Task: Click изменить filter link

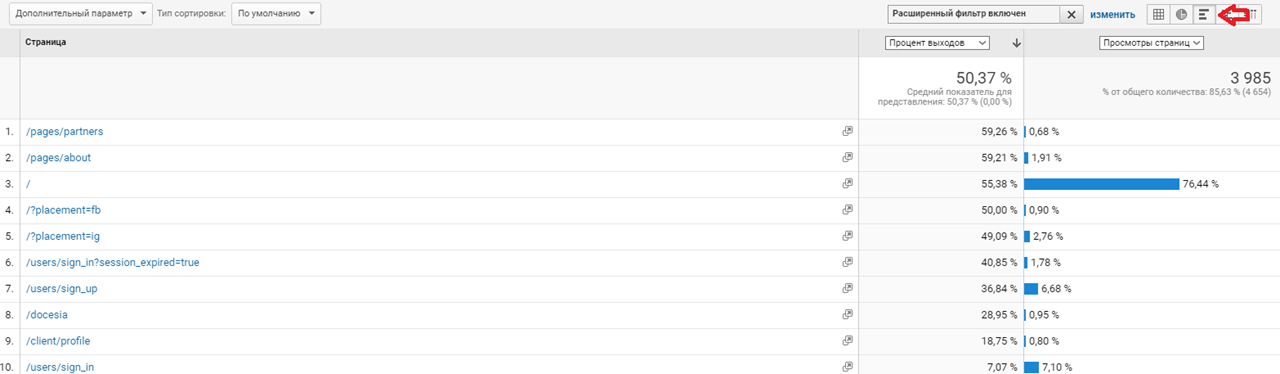Action: pos(1113,15)
